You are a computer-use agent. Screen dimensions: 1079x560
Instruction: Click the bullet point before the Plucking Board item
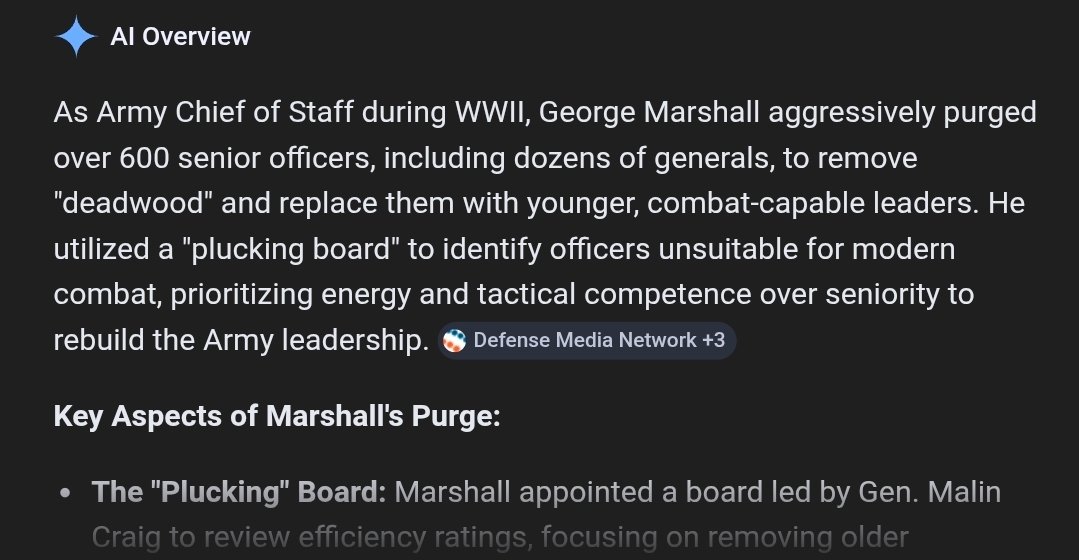pyautogui.click(x=65, y=493)
